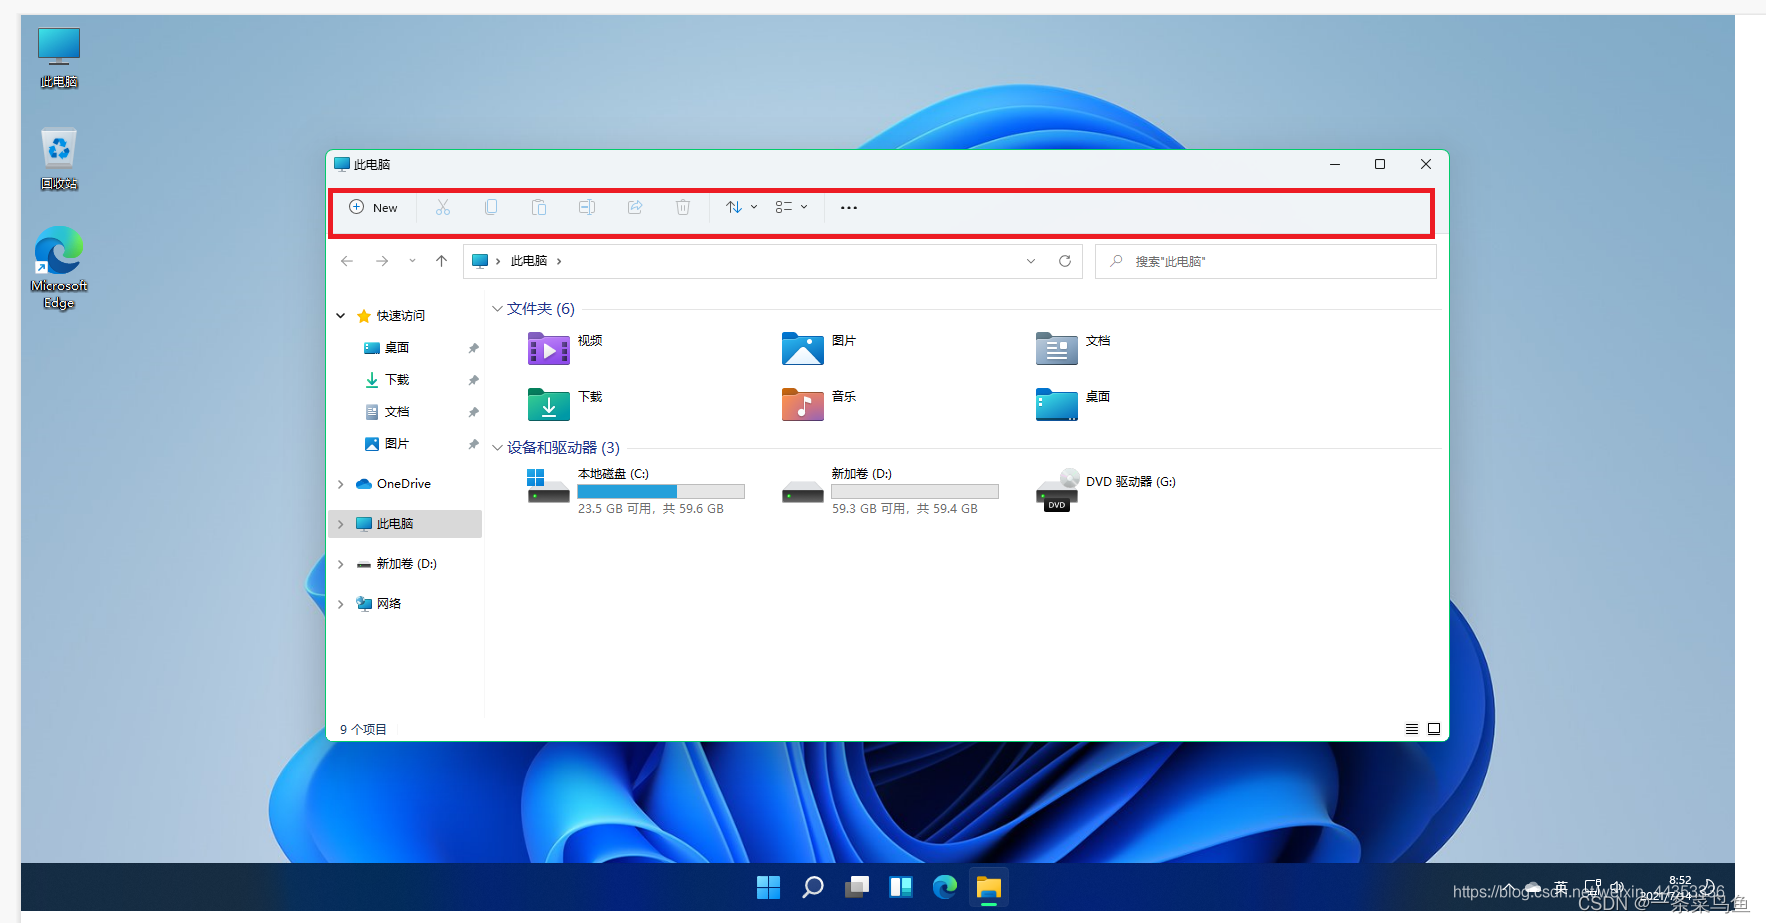This screenshot has height=923, width=1766.
Task: Collapse the 快速访问 tree node
Action: pos(340,316)
